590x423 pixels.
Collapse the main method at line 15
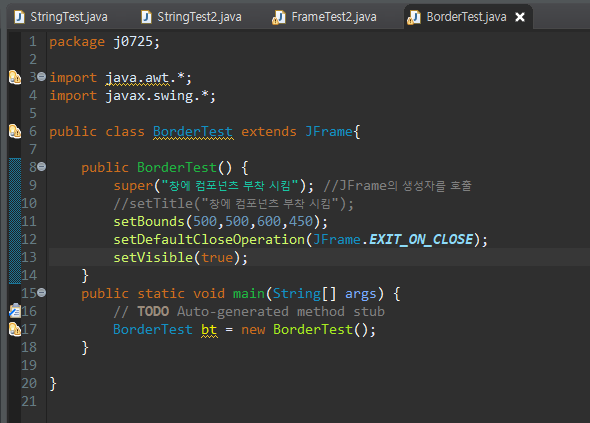click(41, 292)
